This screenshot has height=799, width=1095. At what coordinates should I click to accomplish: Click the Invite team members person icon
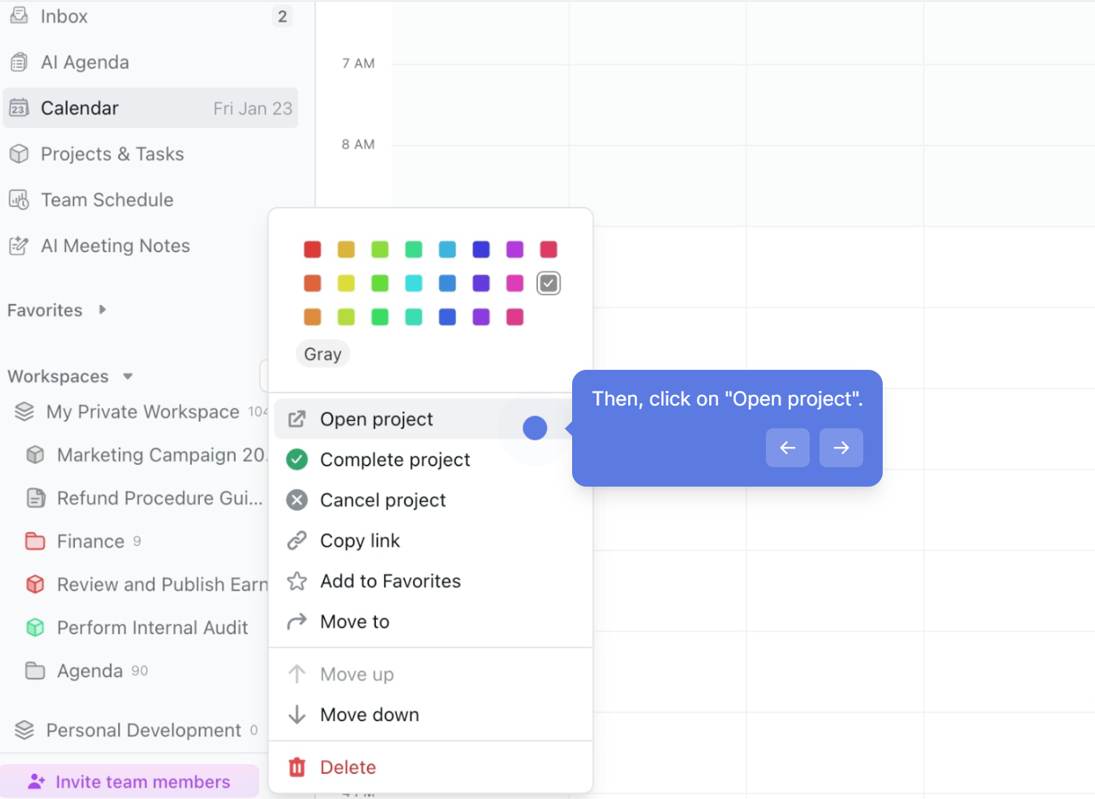[36, 782]
